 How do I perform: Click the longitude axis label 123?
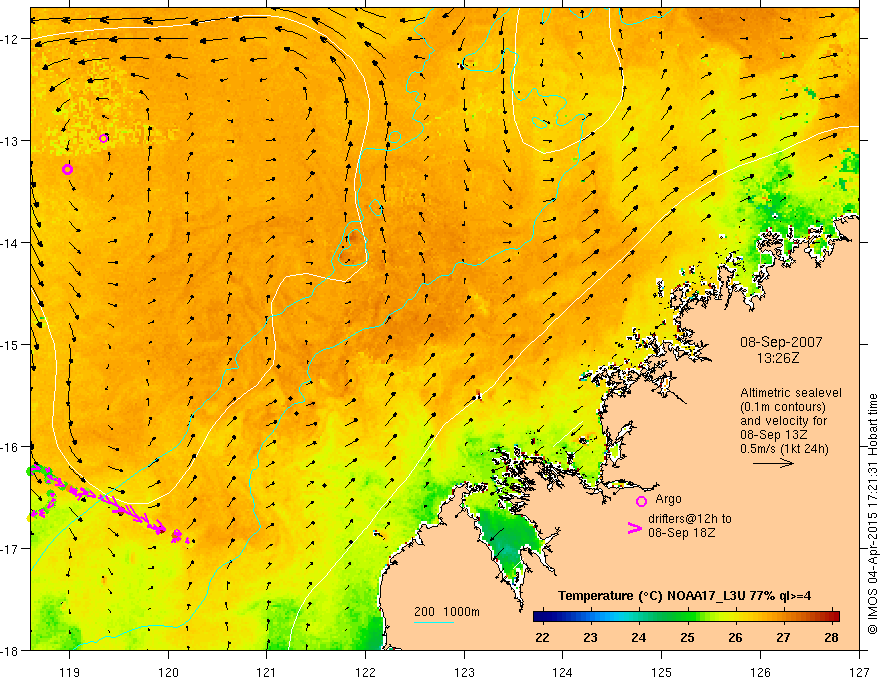(464, 672)
